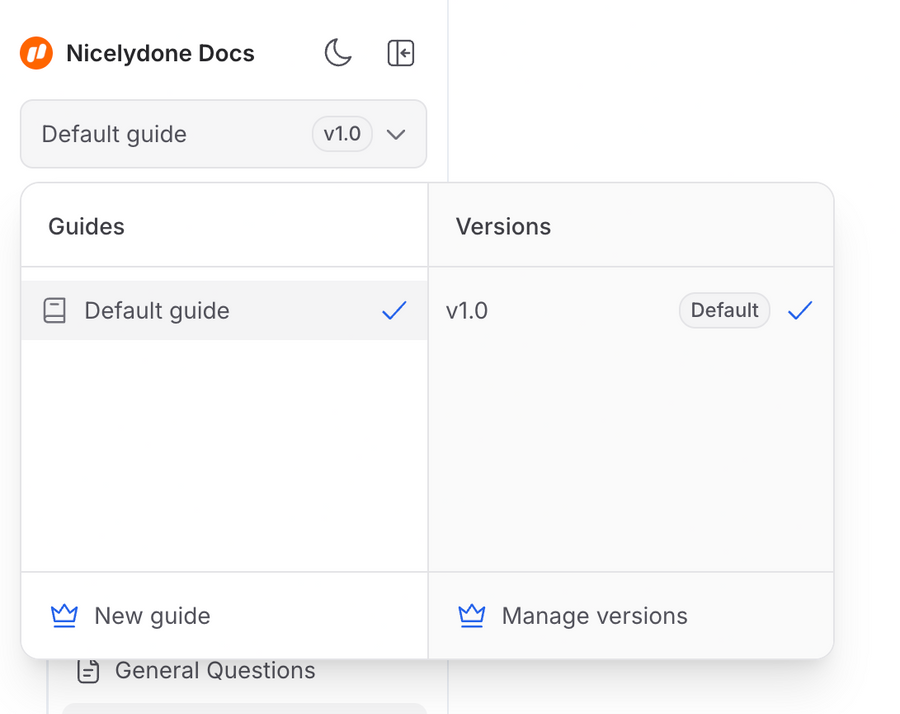
Task: Open the General Questions section
Action: 215,670
